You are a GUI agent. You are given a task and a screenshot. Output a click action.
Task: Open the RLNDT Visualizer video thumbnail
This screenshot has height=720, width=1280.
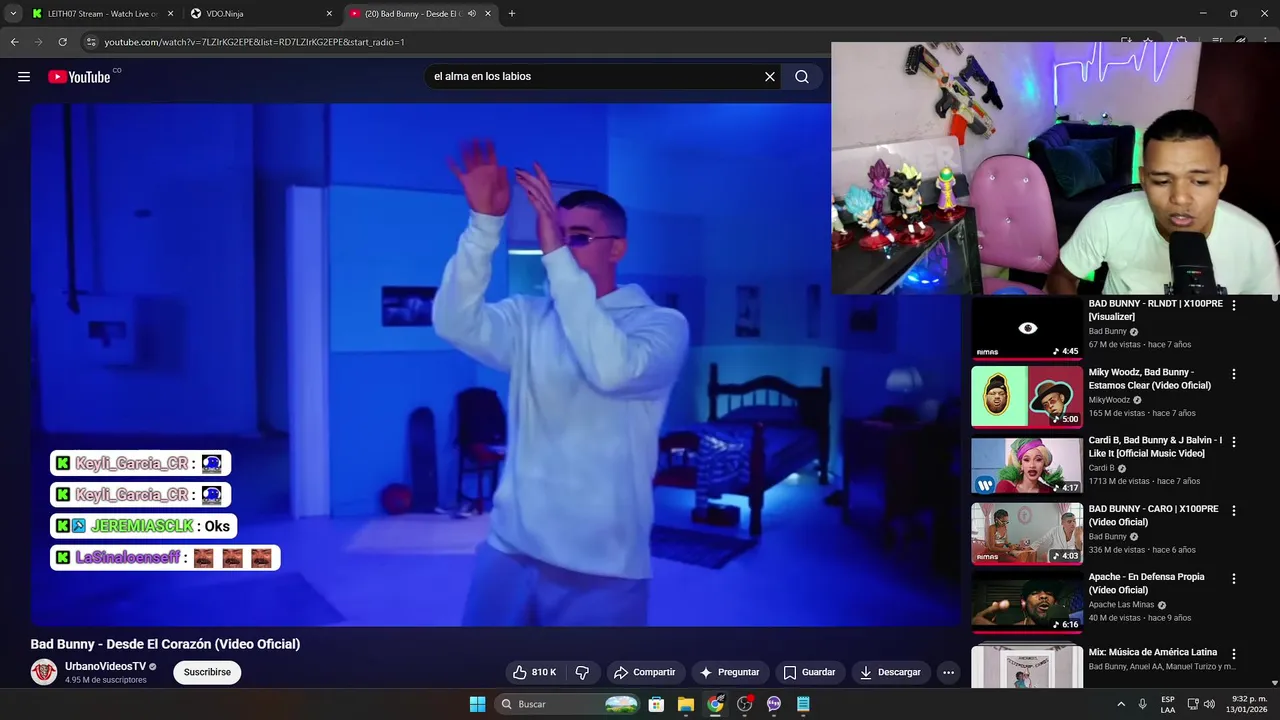[1027, 328]
